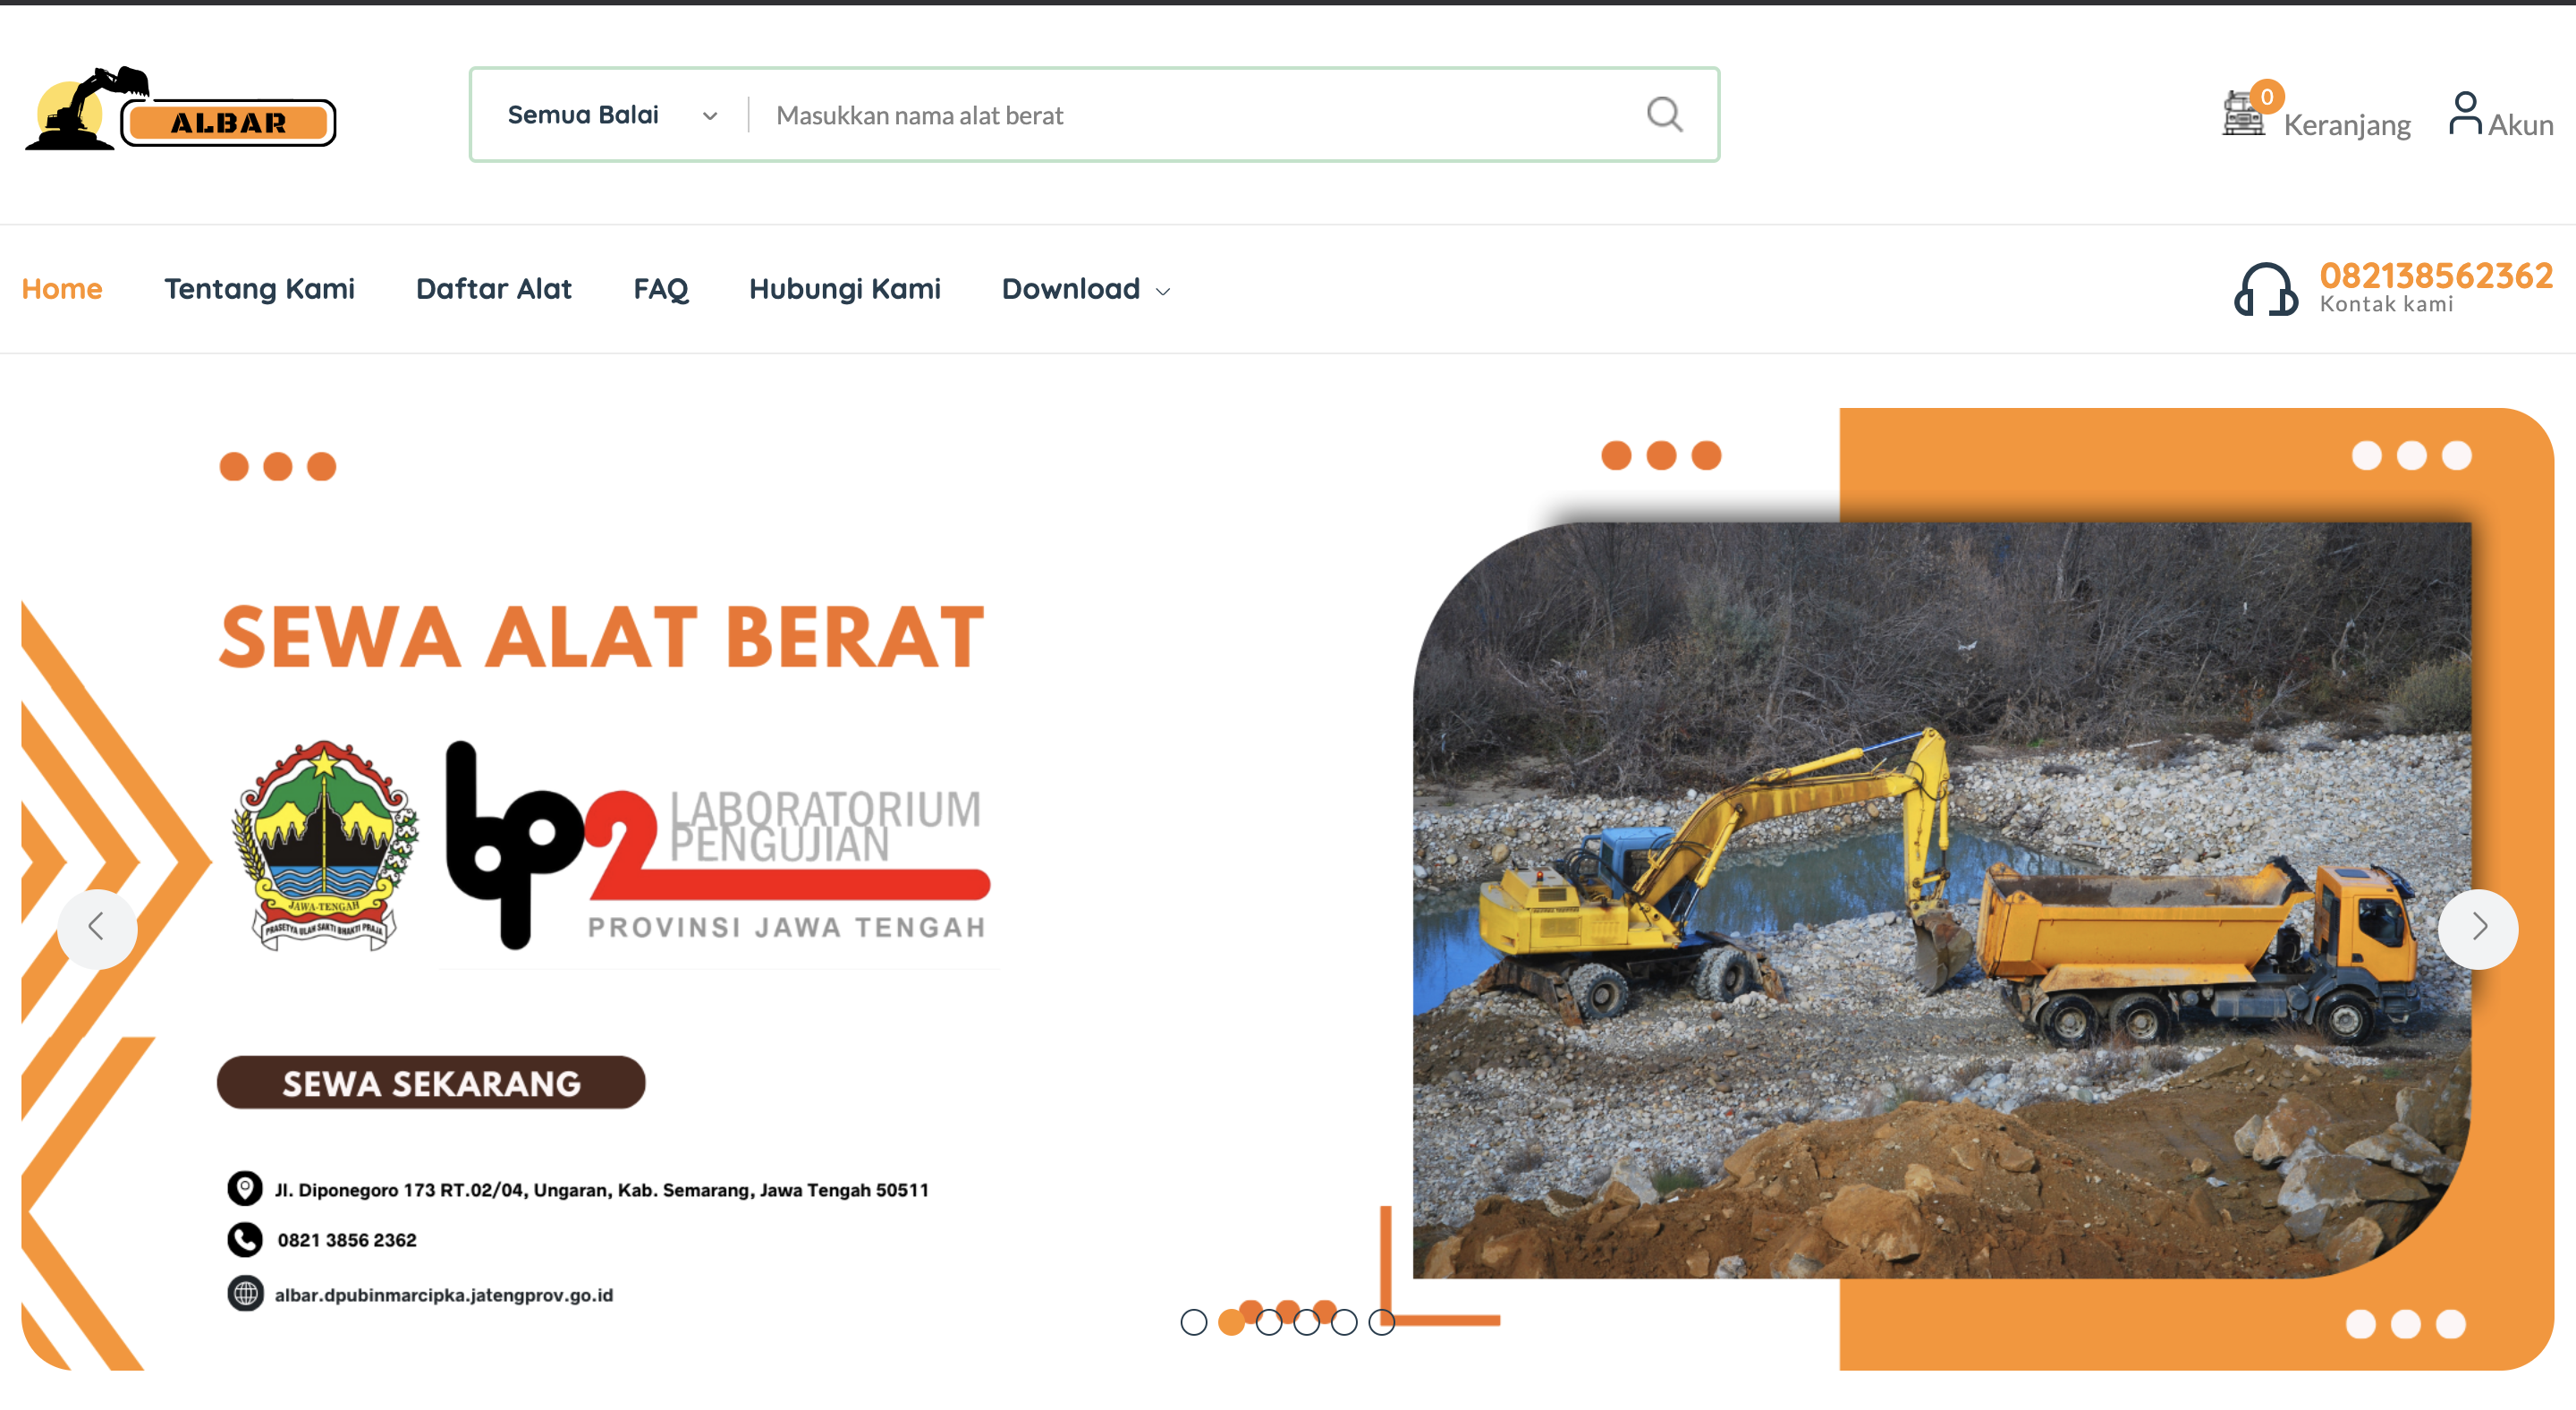This screenshot has width=2576, height=1410.
Task: Select the active orange carousel dot
Action: click(1232, 1322)
